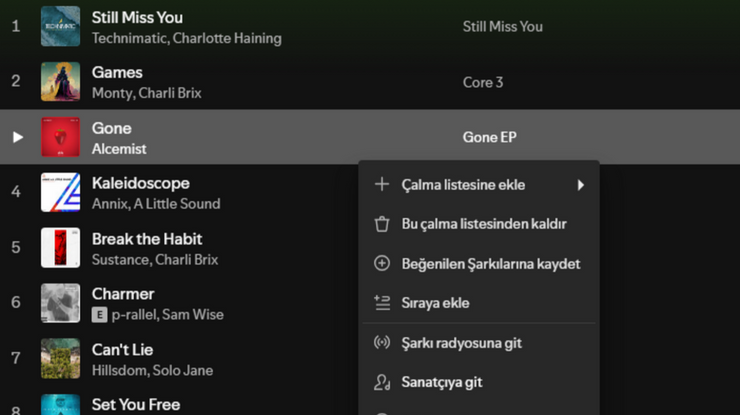Screen dimensions: 740x415
Task: Open the Break the Habit track title
Action: pyautogui.click(x=147, y=239)
